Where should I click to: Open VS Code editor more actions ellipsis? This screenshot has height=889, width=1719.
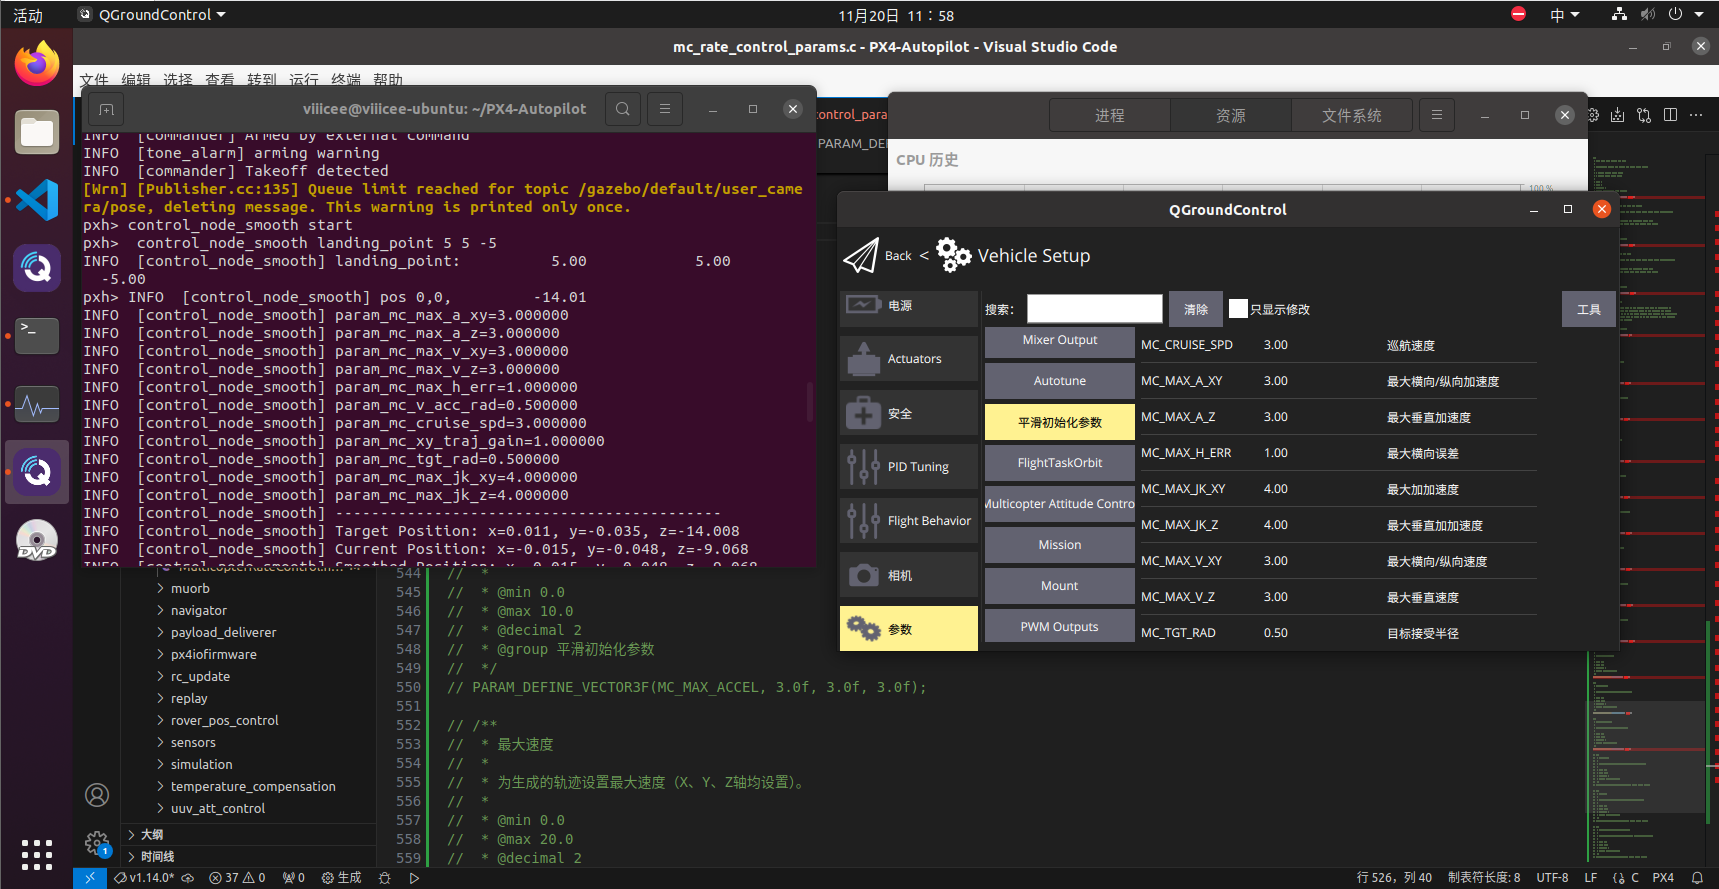[x=1696, y=115]
